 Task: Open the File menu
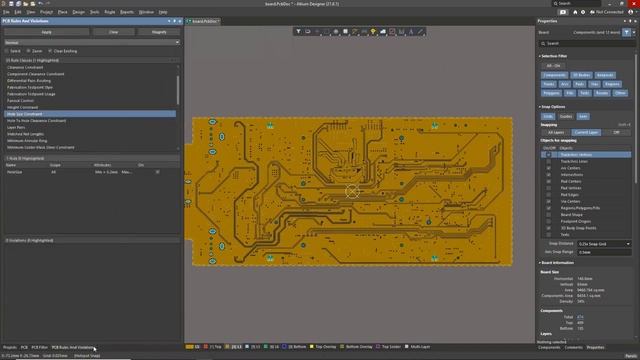click(6, 12)
